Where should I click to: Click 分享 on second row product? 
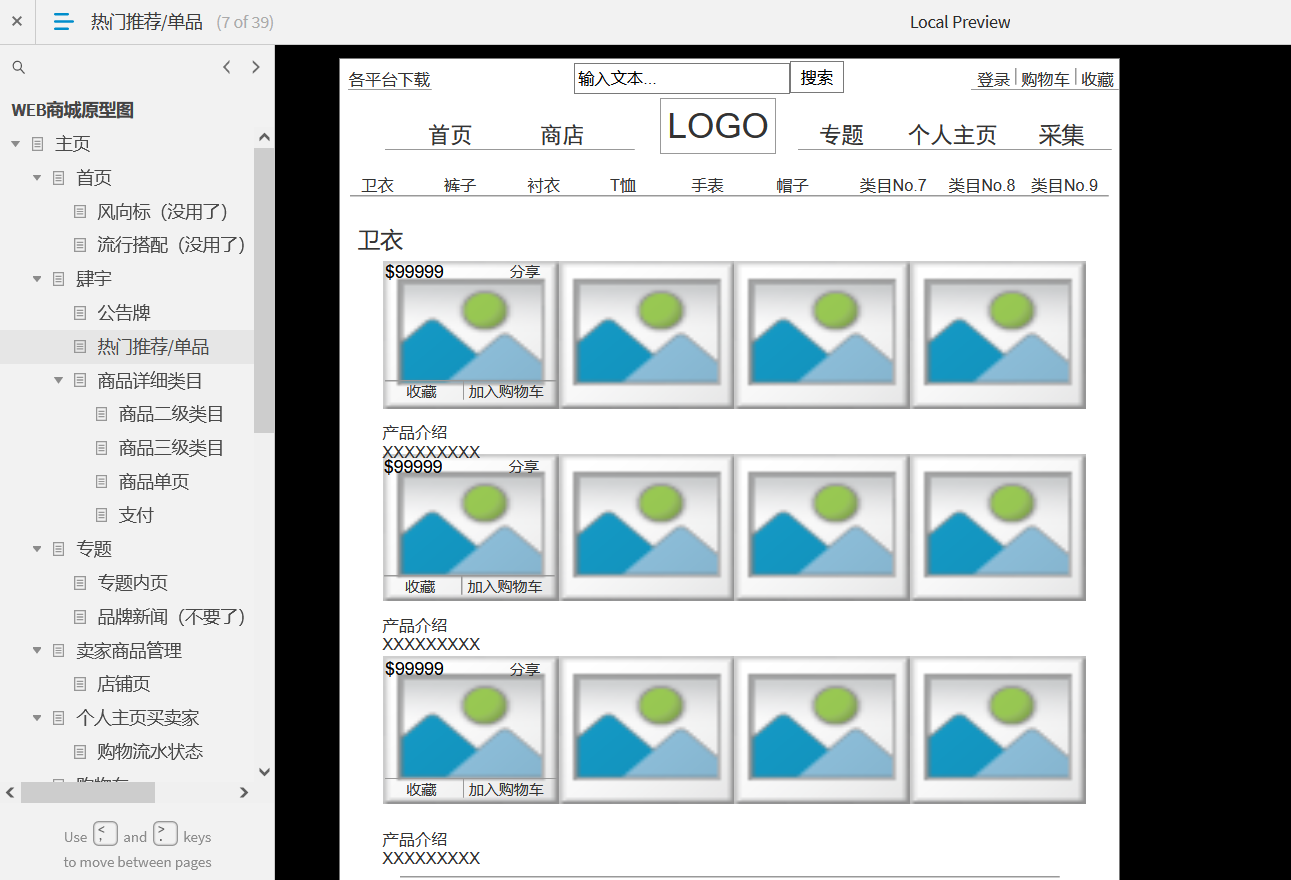click(x=524, y=467)
